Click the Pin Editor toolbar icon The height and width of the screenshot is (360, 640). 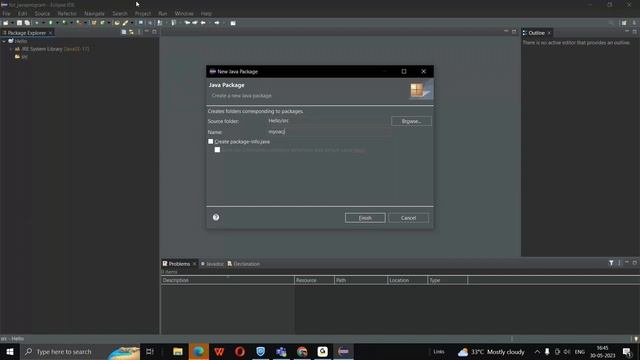click(233, 23)
